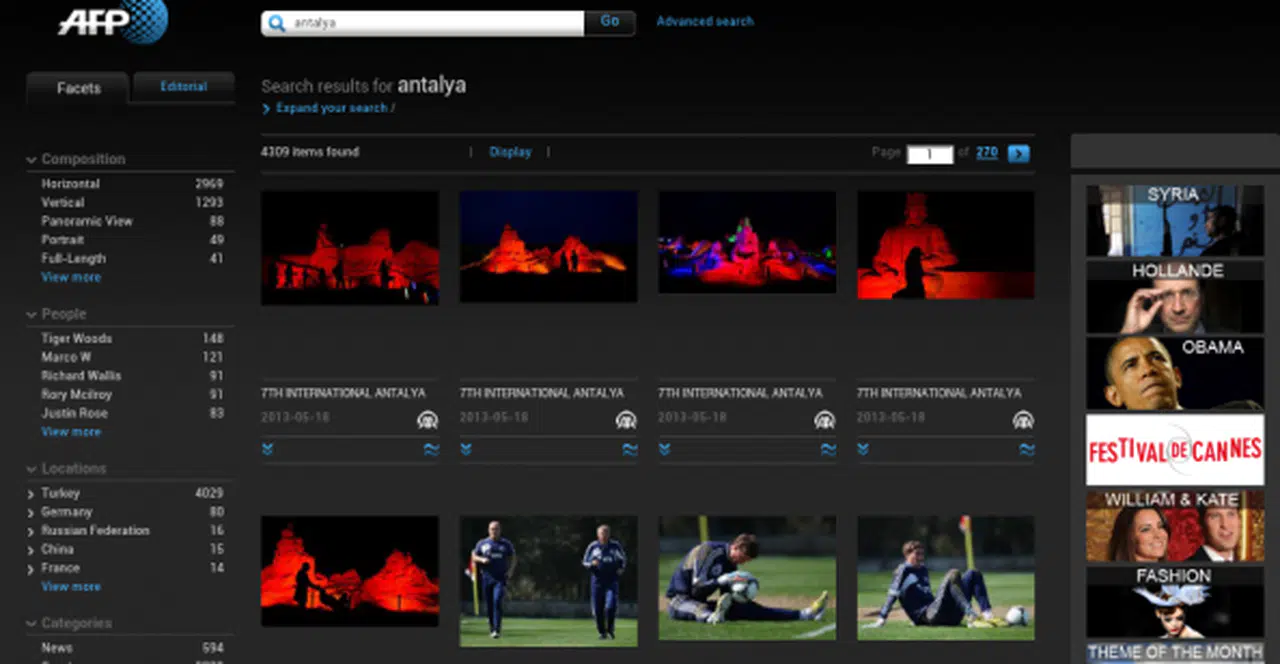Click similar-images wave icon under first result
The image size is (1280, 664).
click(430, 450)
